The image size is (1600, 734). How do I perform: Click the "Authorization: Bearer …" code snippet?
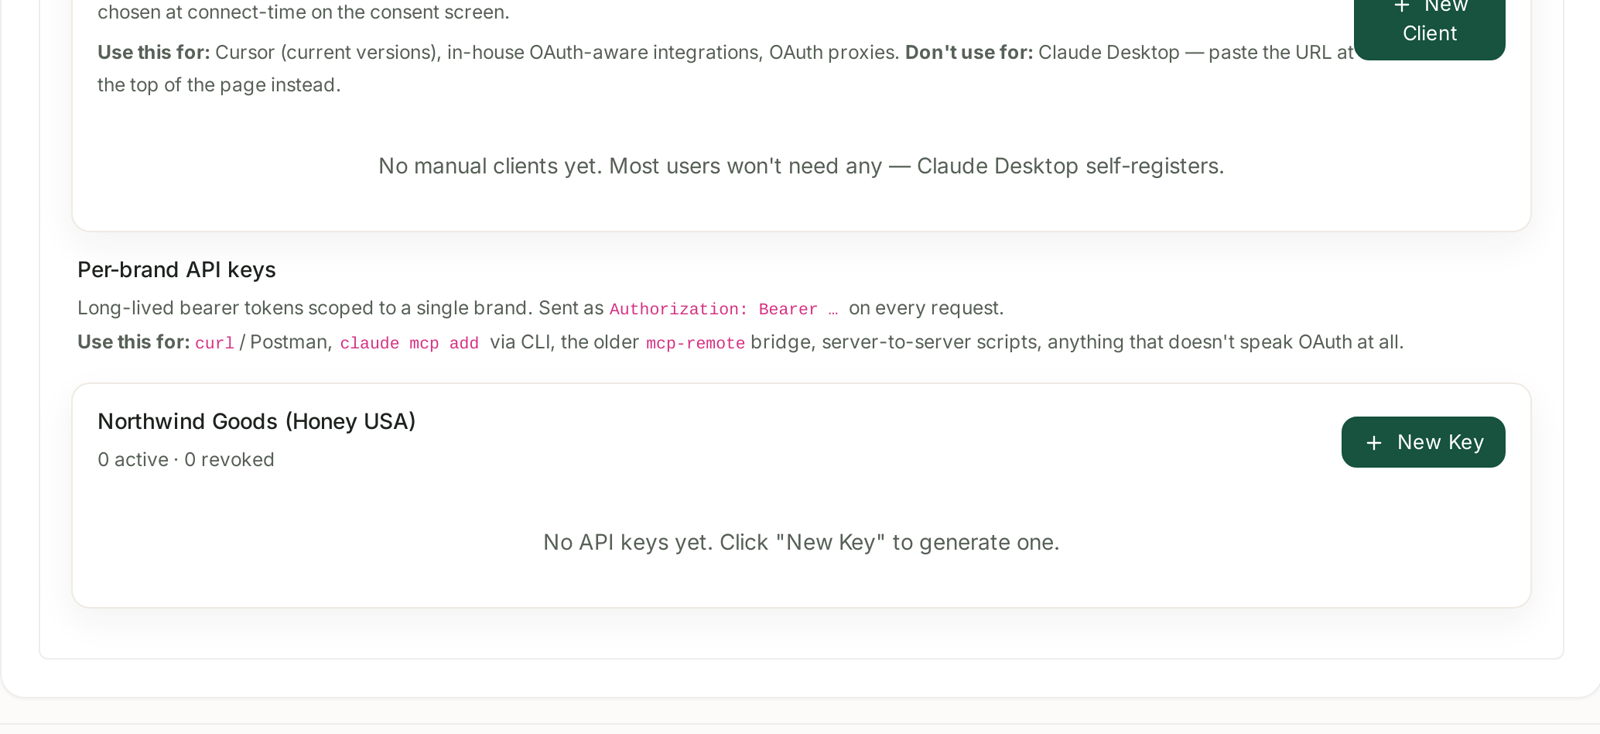[724, 310]
